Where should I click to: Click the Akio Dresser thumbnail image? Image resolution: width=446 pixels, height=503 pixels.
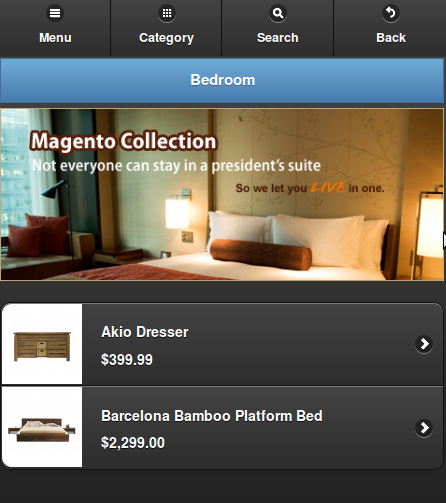click(42, 344)
